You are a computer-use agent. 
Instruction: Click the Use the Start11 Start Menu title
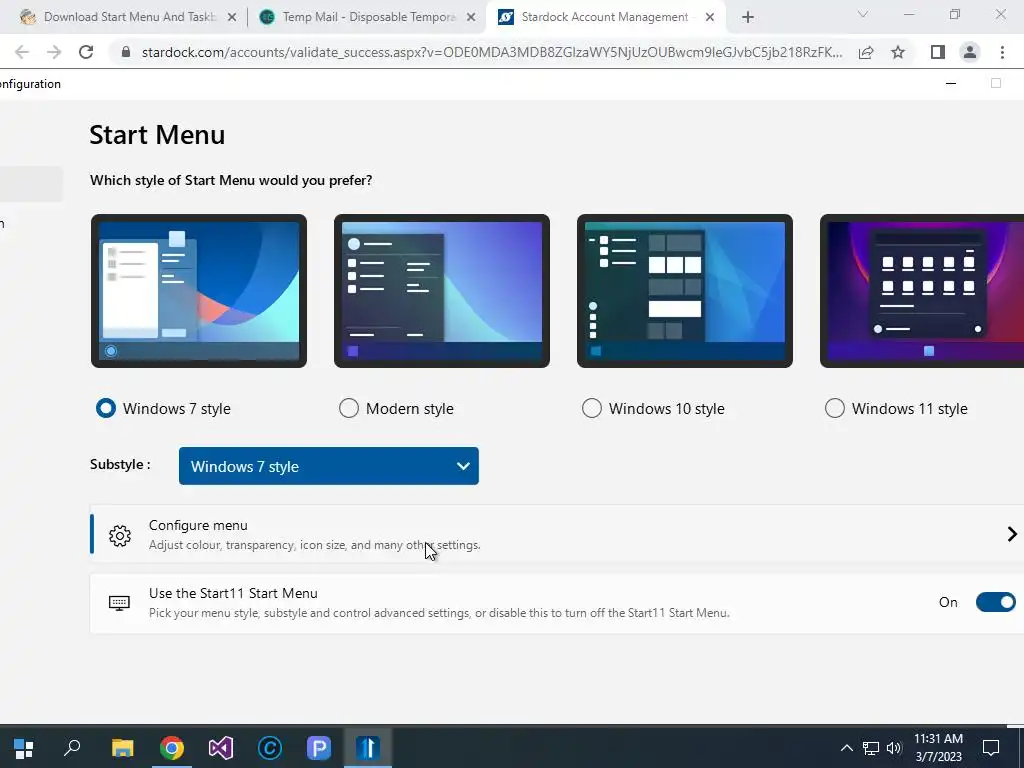tap(233, 593)
